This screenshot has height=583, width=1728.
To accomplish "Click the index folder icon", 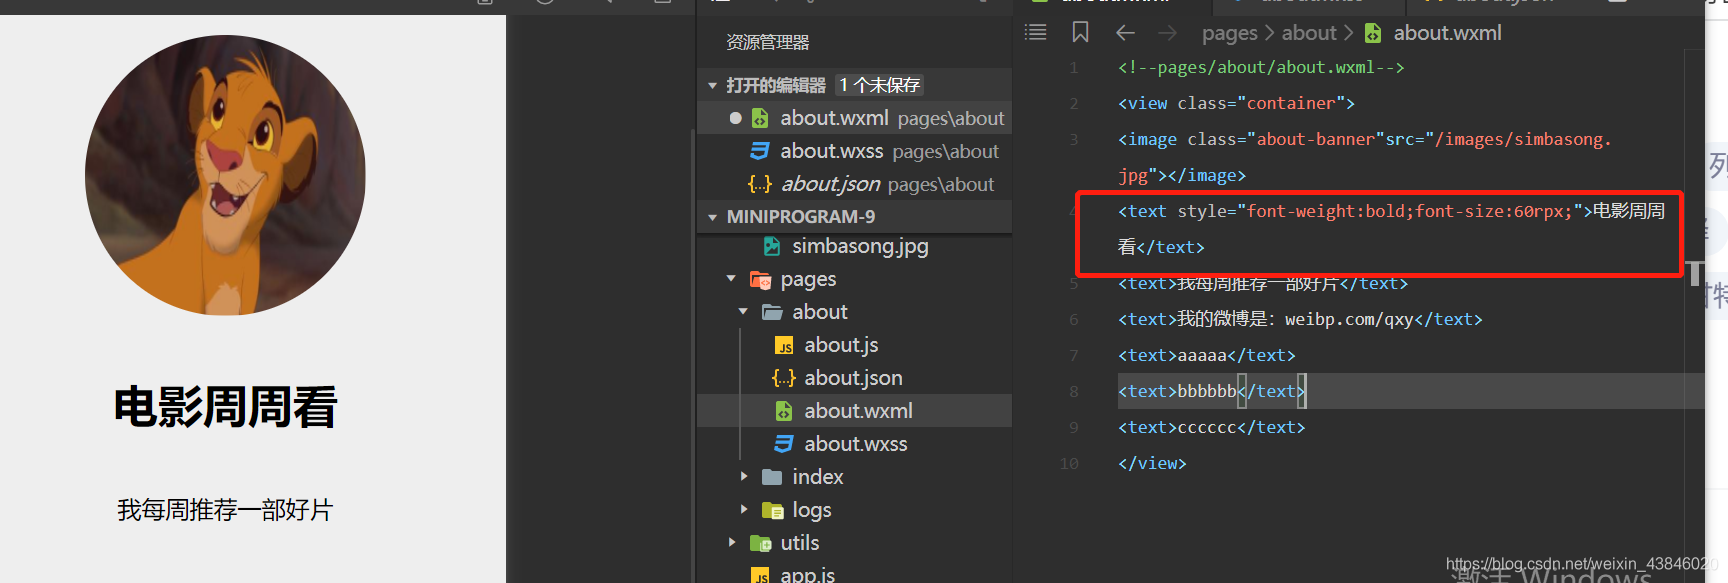I will point(772,477).
